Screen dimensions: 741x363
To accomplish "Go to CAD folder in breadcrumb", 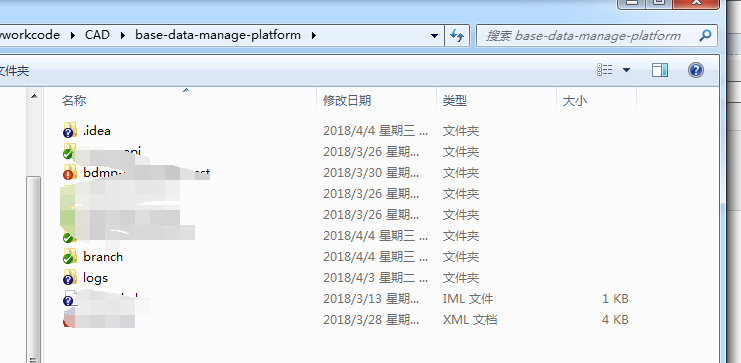I will [x=97, y=35].
